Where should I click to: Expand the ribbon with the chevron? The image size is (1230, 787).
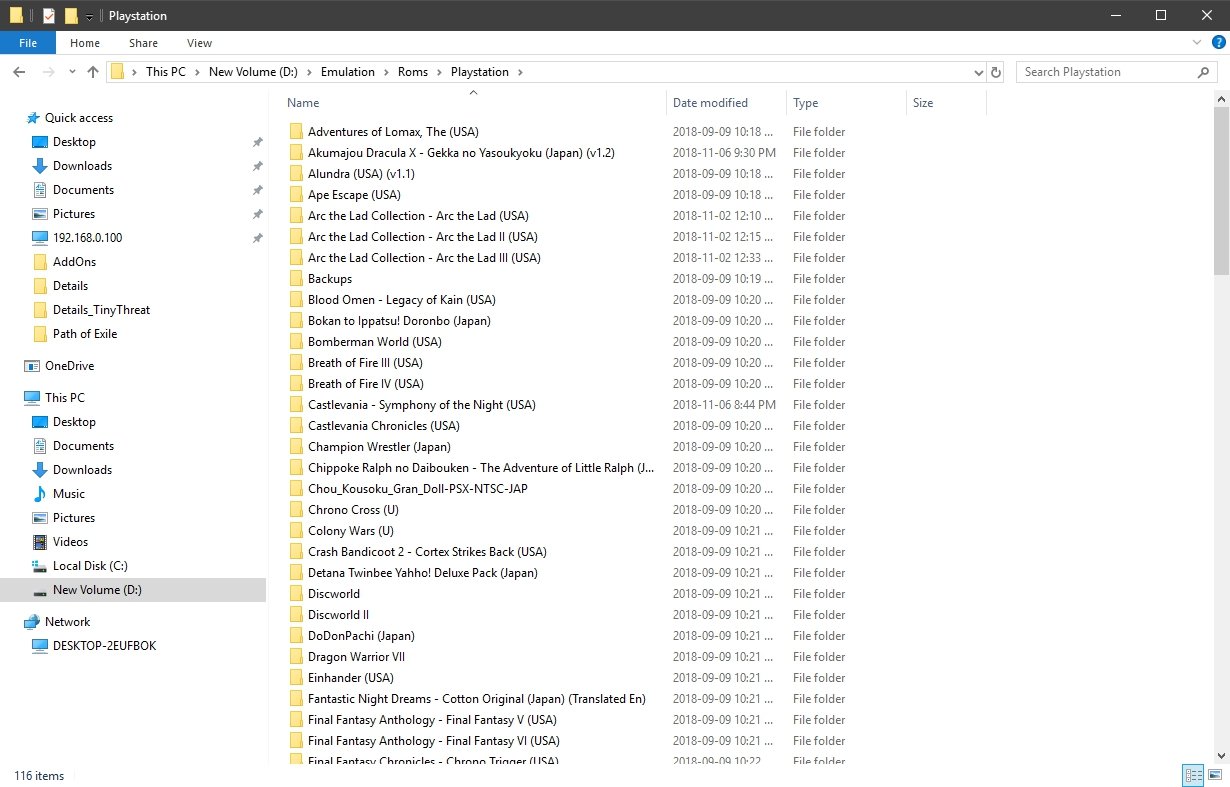coord(1198,43)
